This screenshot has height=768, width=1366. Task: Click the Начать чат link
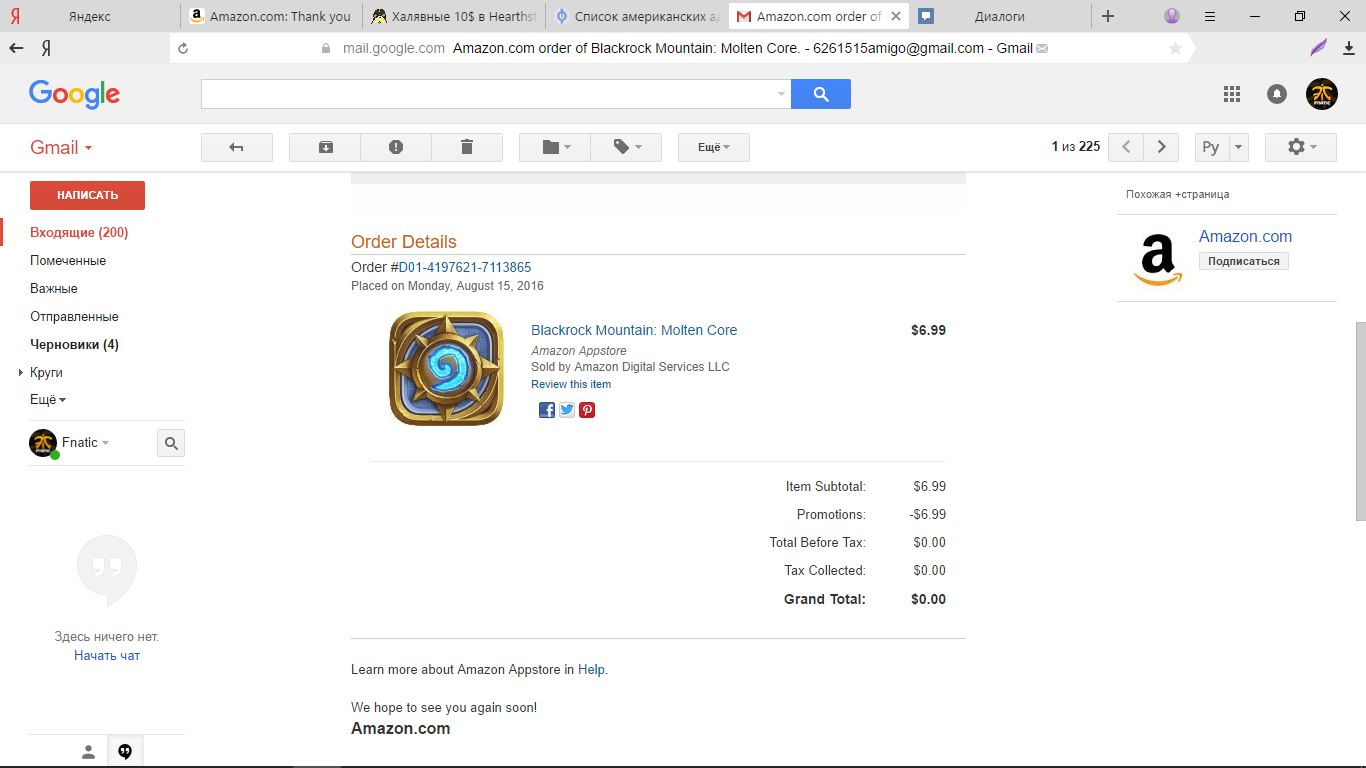pos(107,656)
